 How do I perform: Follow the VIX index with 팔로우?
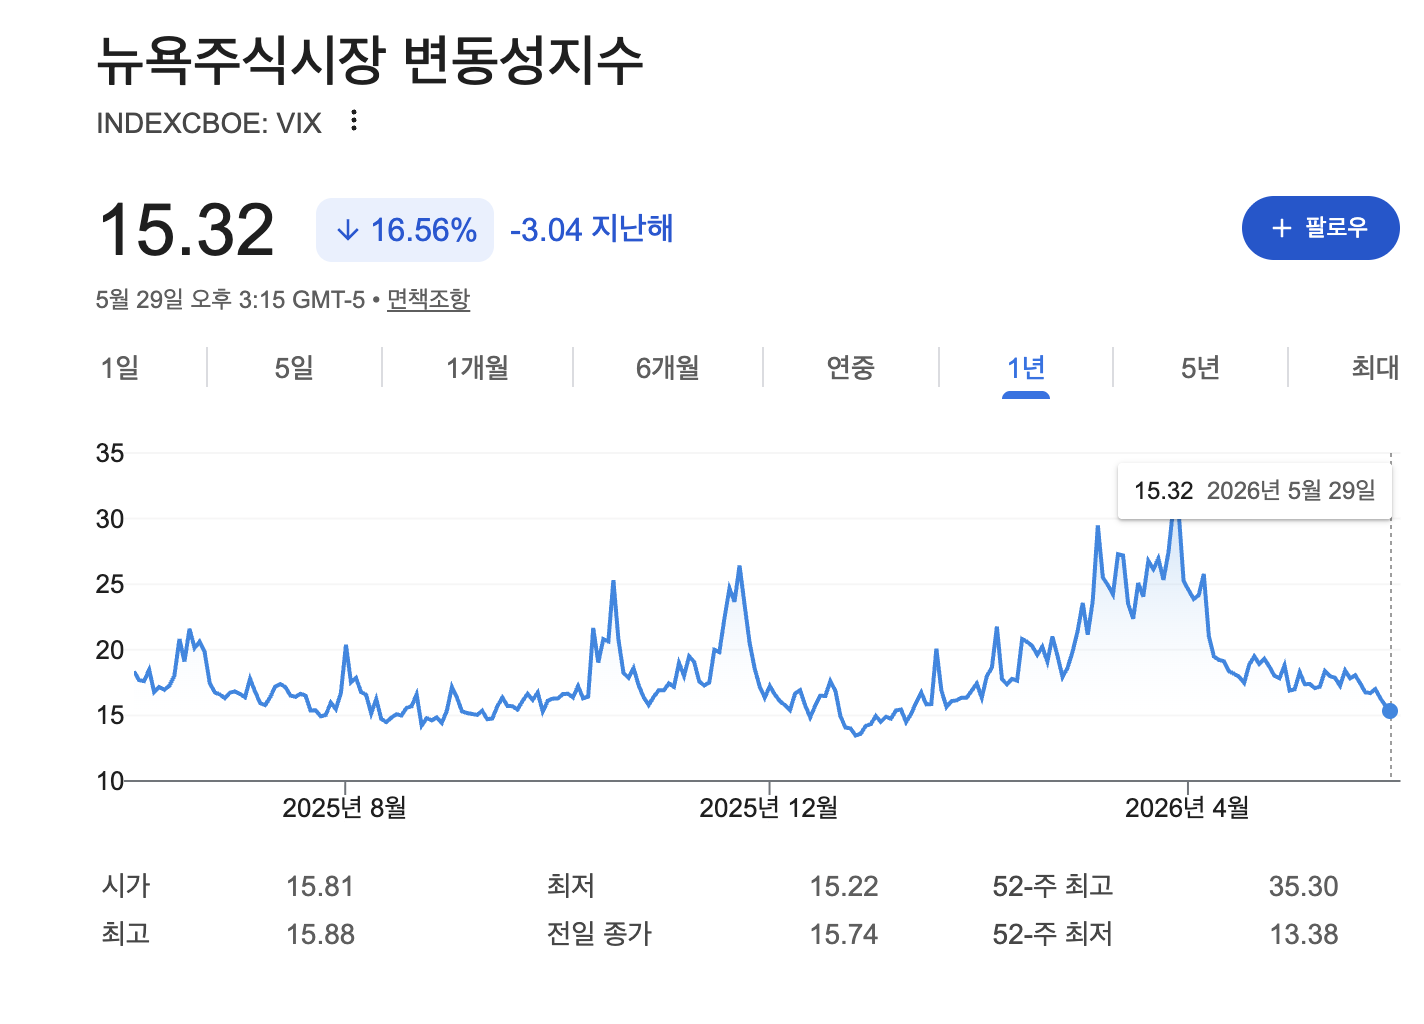point(1321,228)
